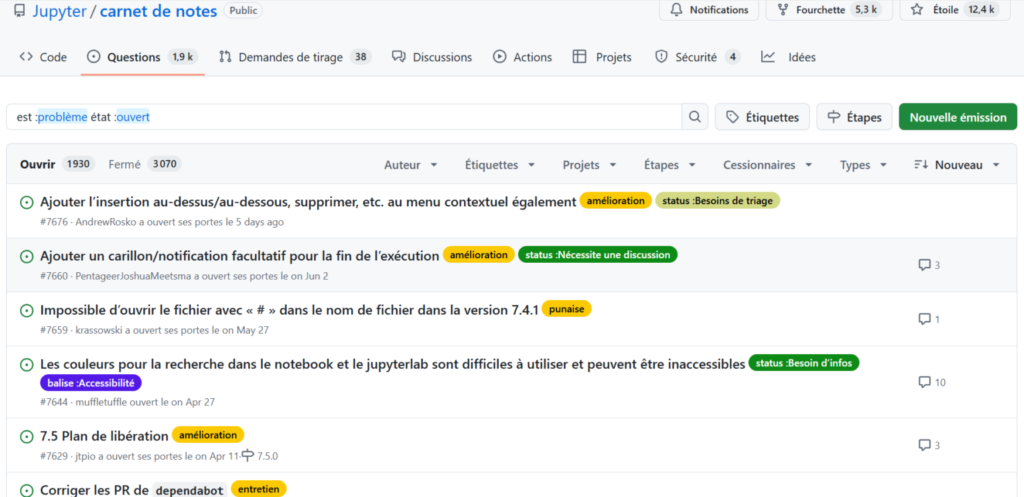1024x497 pixels.
Task: Click the milestone icon labeled 7.5.0
Action: [248, 455]
